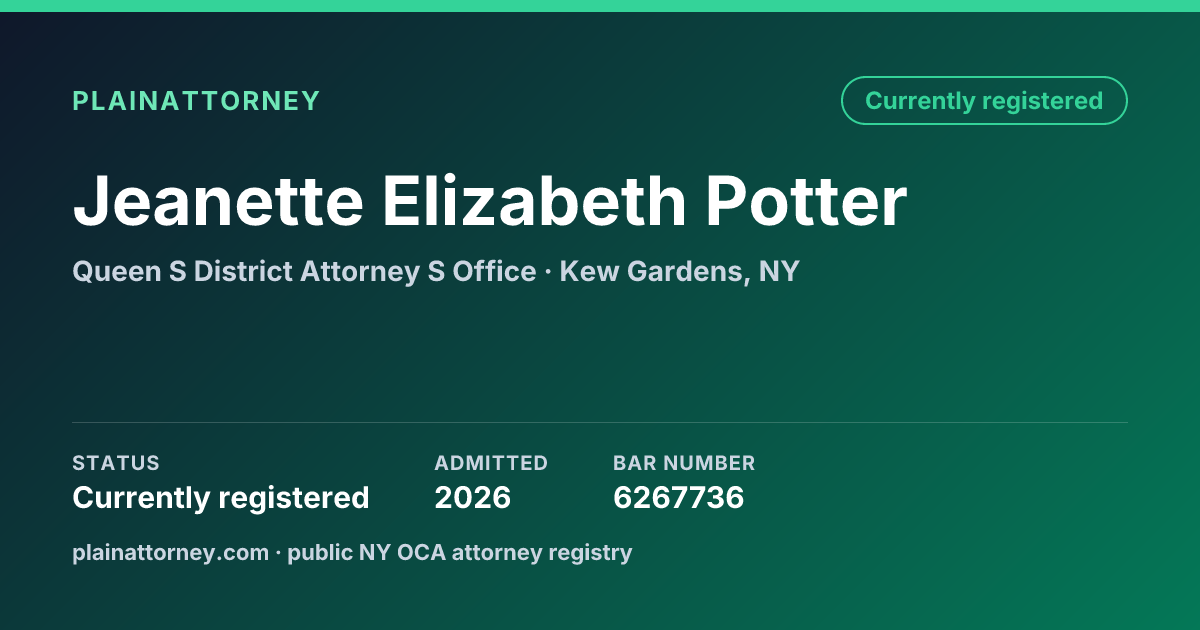Click the STATUS field label
This screenshot has height=630, width=1200.
click(x=116, y=463)
